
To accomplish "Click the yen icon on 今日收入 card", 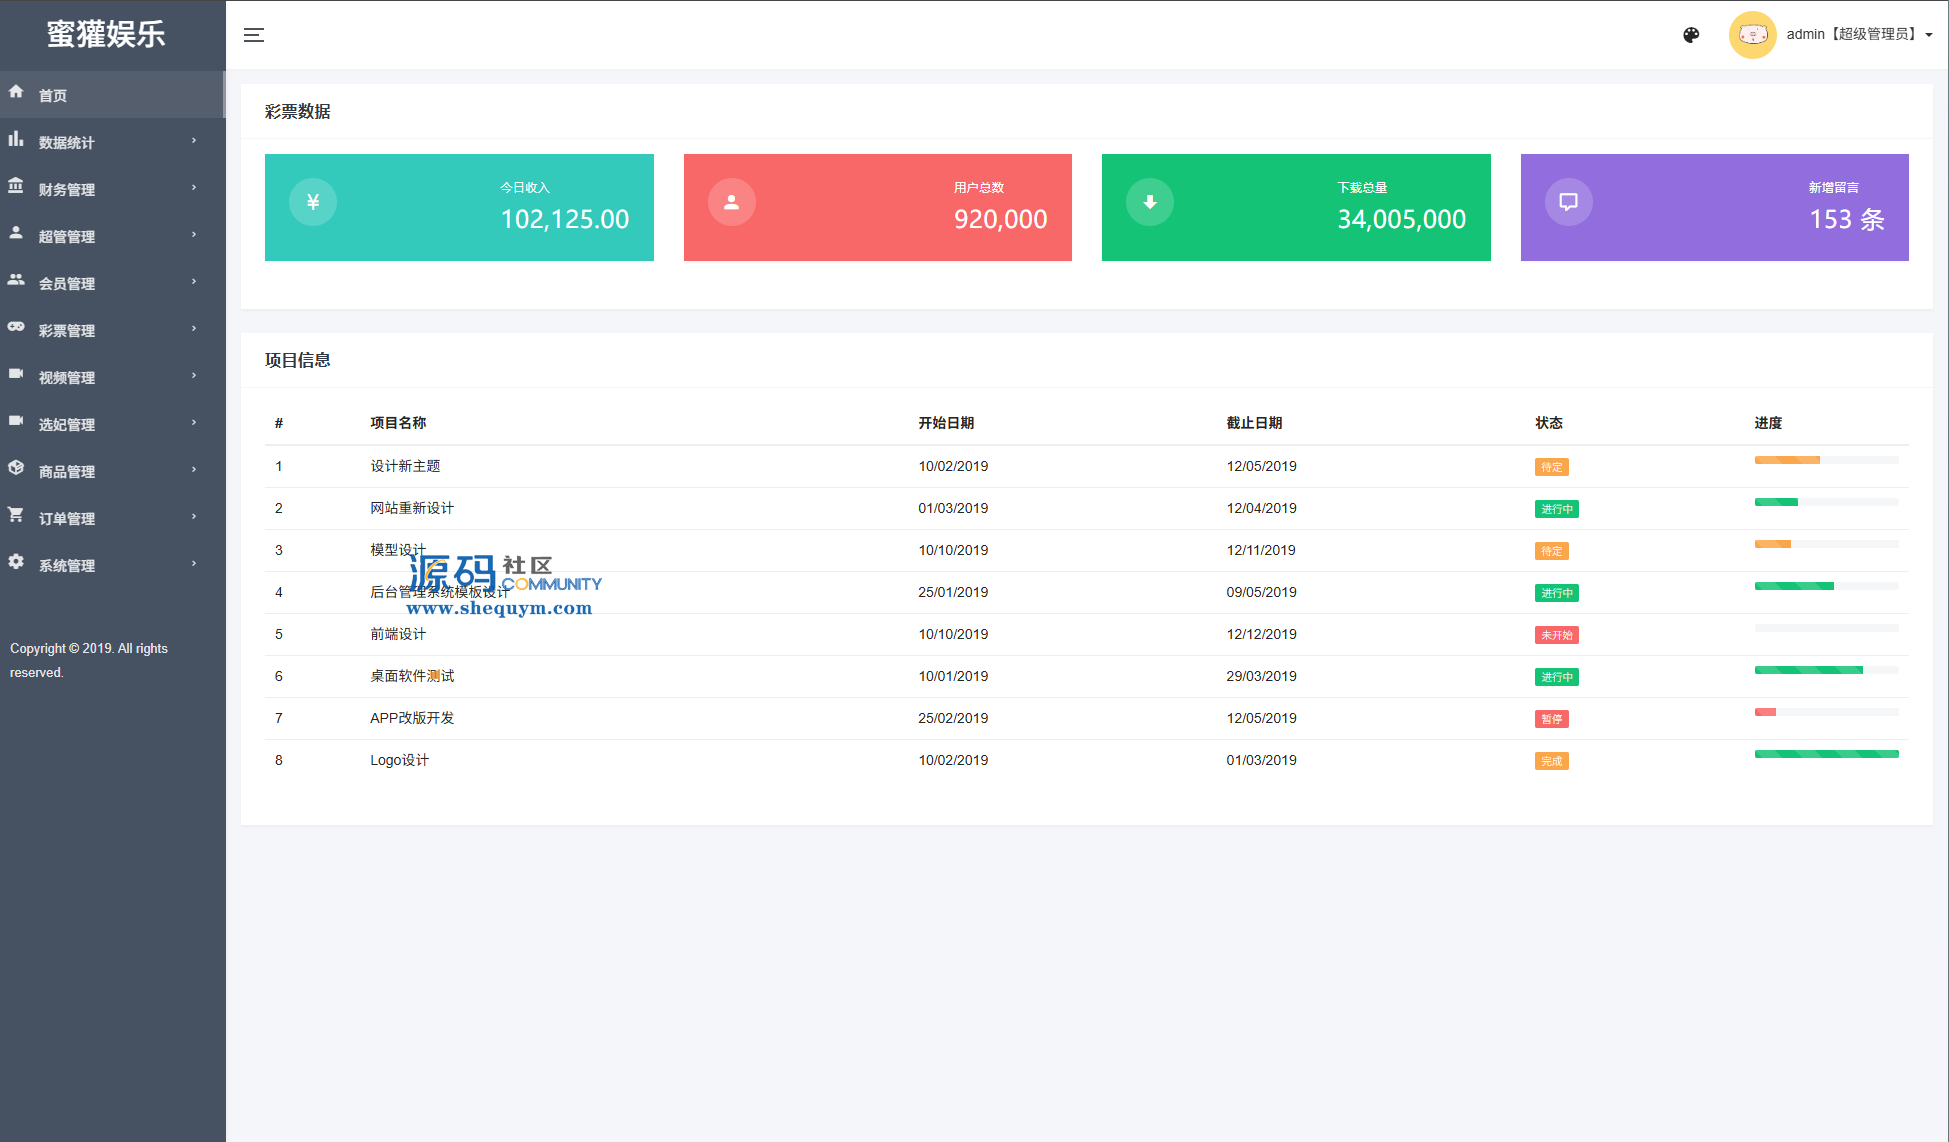I will [x=313, y=202].
